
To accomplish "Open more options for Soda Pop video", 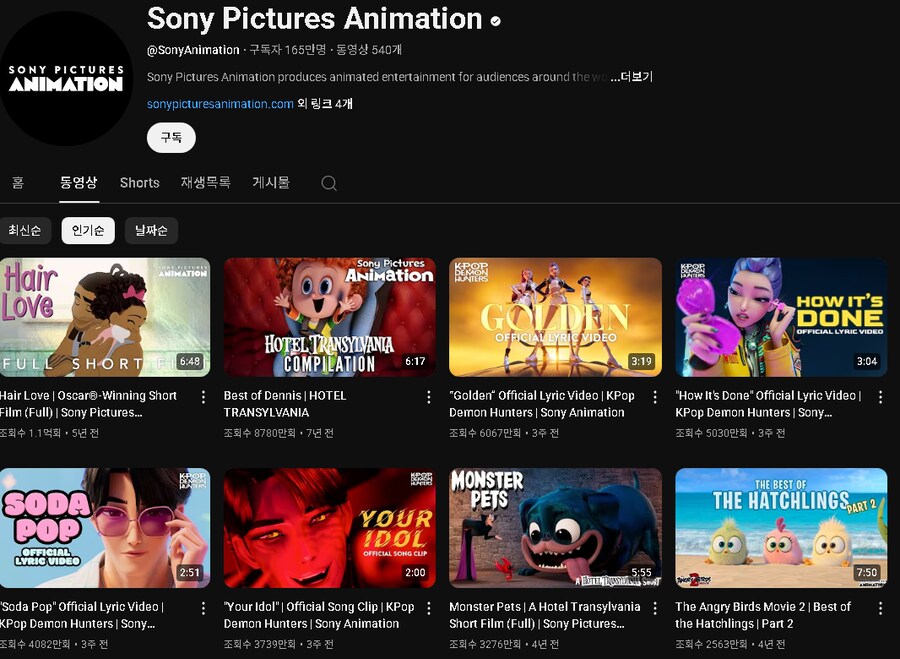I will coord(203,608).
